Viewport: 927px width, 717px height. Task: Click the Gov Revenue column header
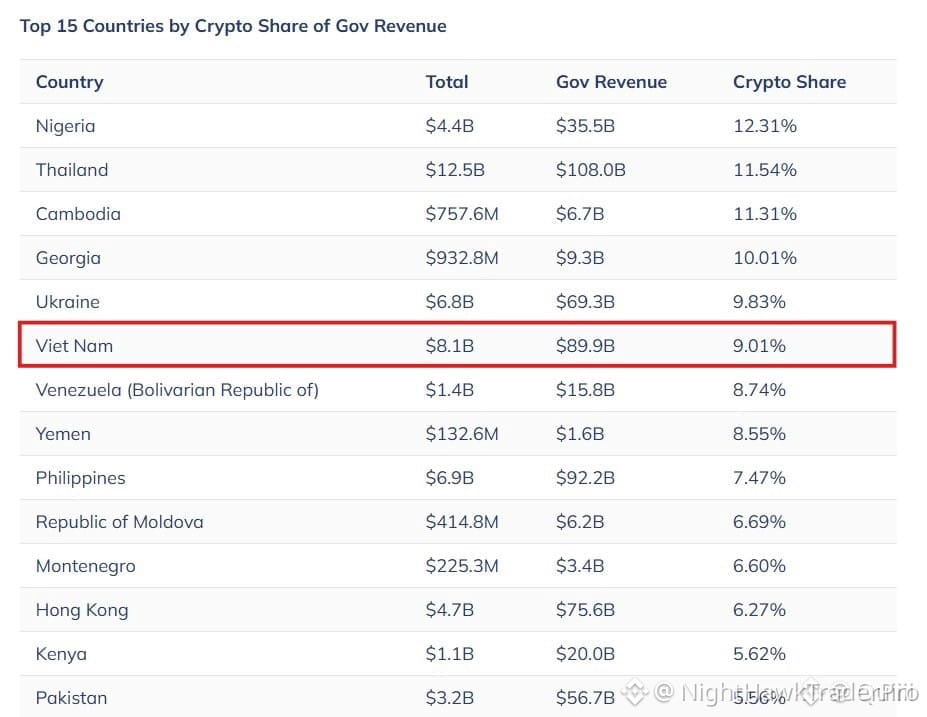click(611, 82)
